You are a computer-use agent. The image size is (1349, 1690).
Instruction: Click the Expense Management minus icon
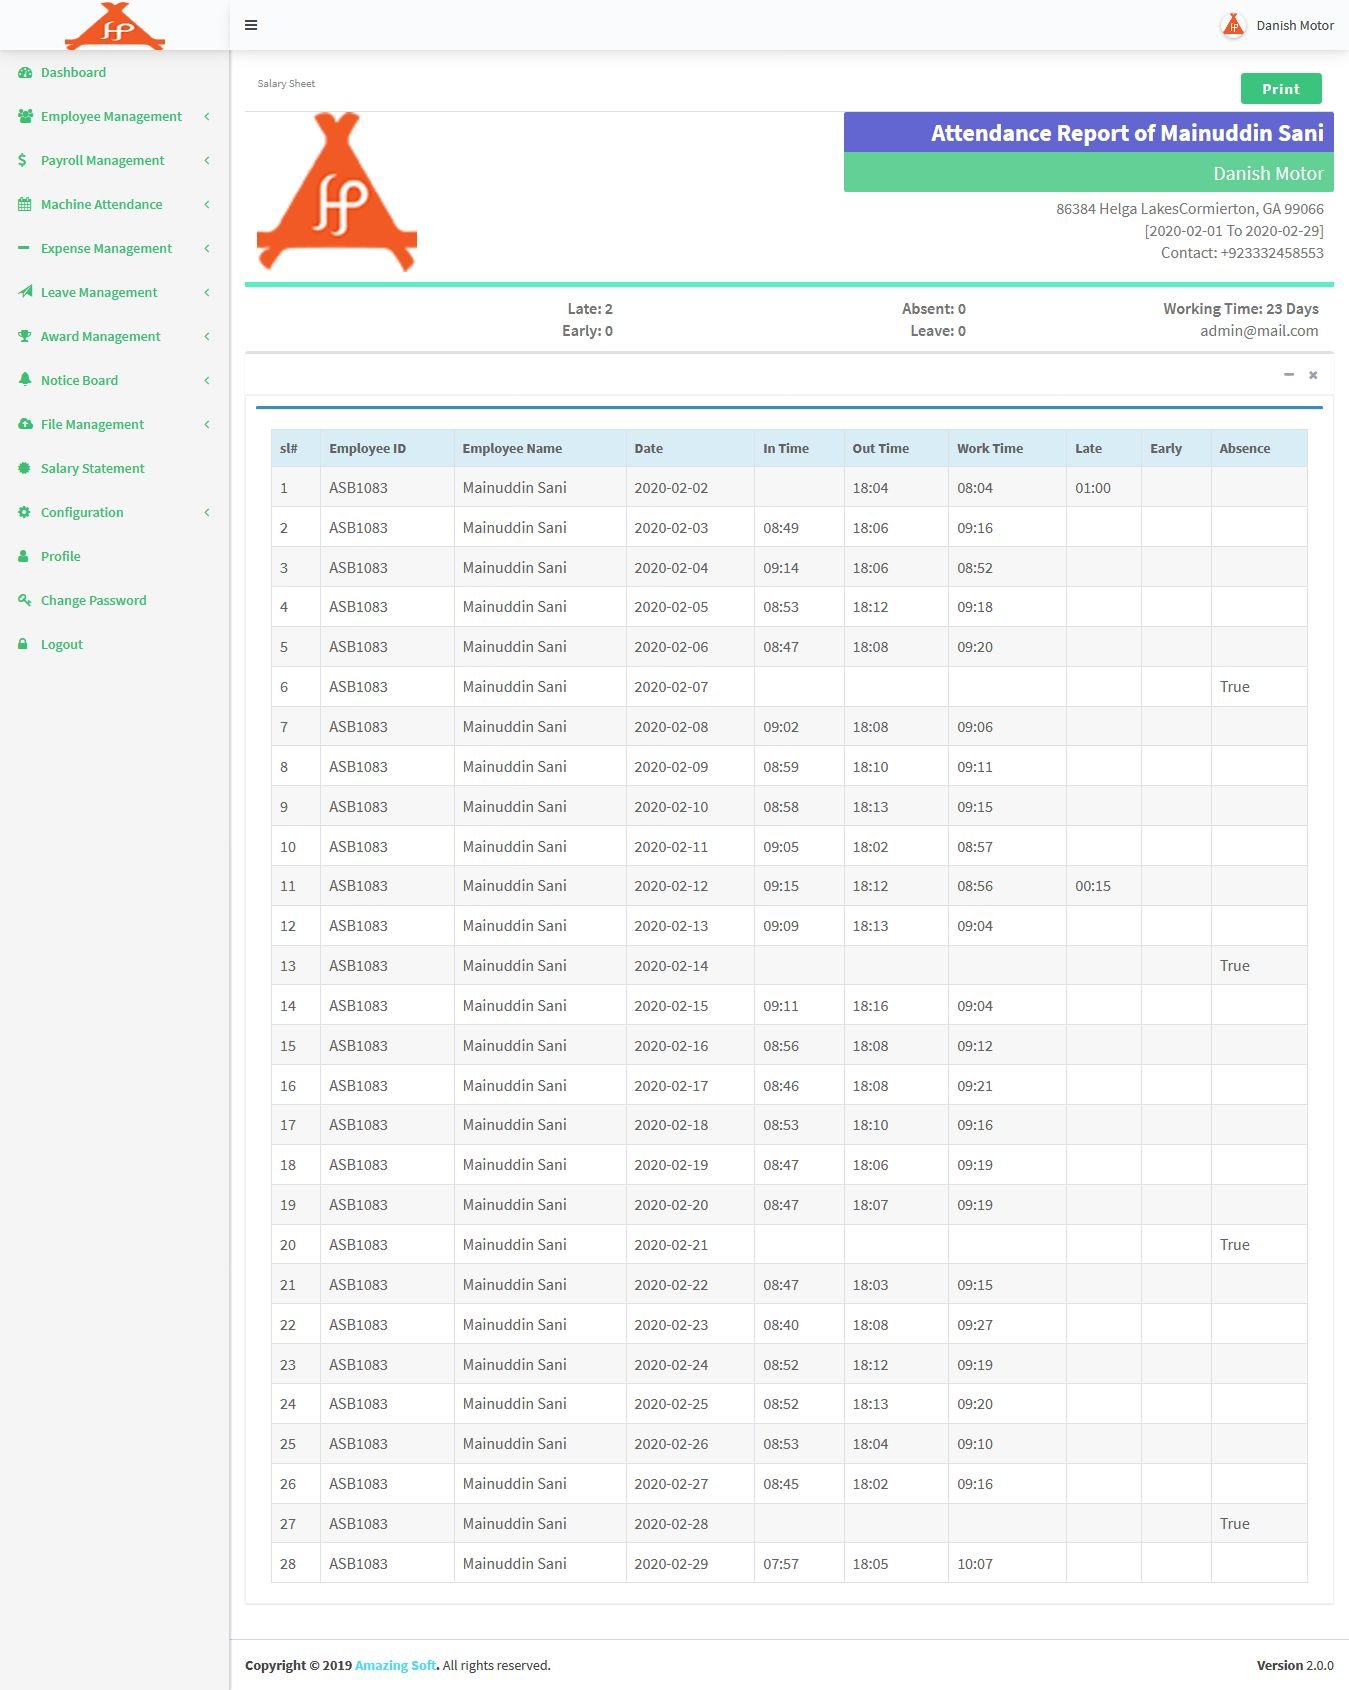point(24,248)
